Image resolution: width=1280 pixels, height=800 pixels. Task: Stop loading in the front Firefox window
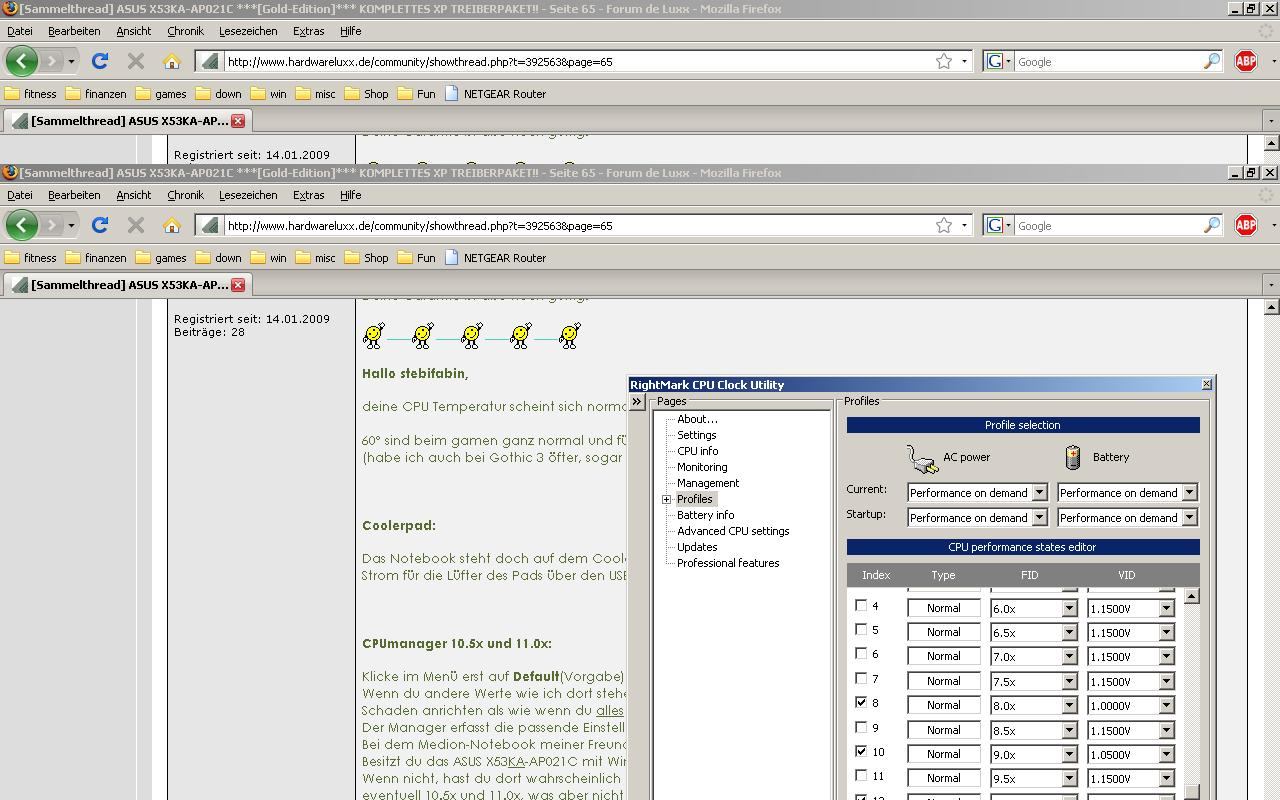pos(136,225)
